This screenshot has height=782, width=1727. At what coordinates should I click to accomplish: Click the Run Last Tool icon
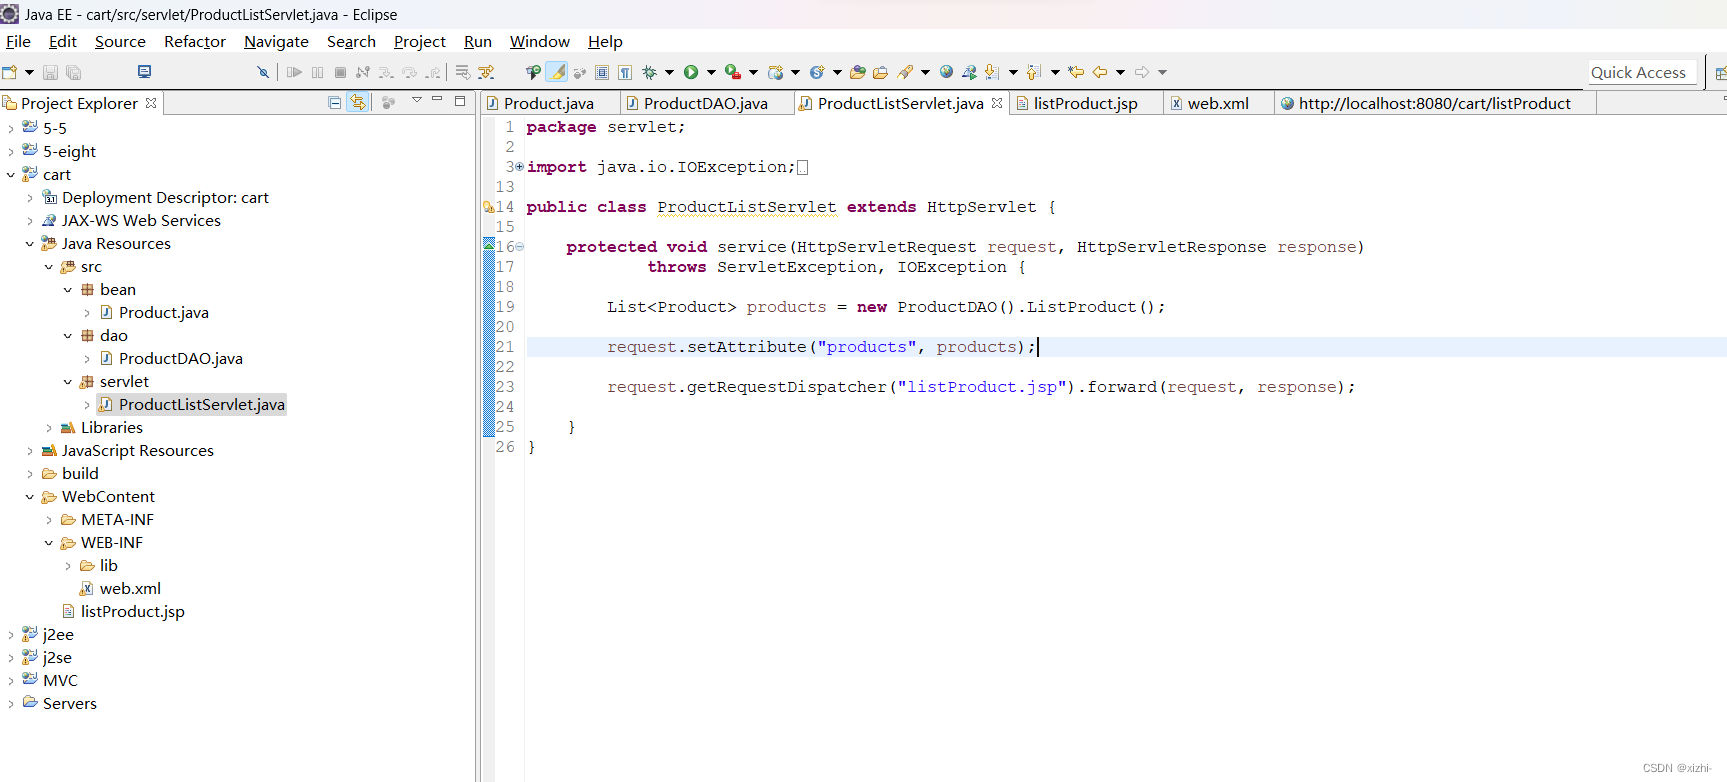(733, 72)
